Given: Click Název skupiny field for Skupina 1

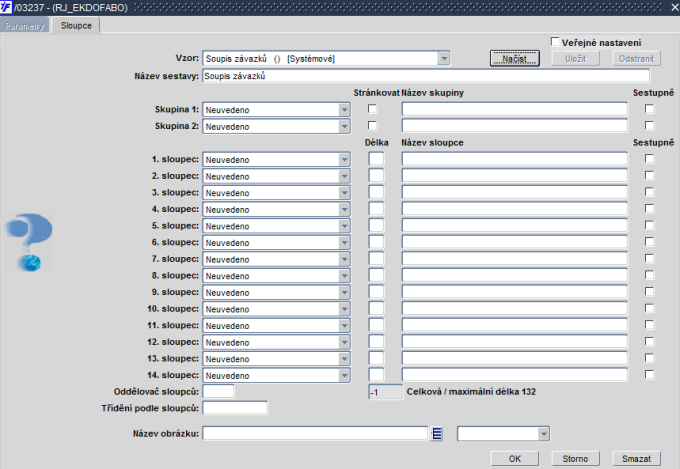Looking at the screenshot, I should coord(514,109).
